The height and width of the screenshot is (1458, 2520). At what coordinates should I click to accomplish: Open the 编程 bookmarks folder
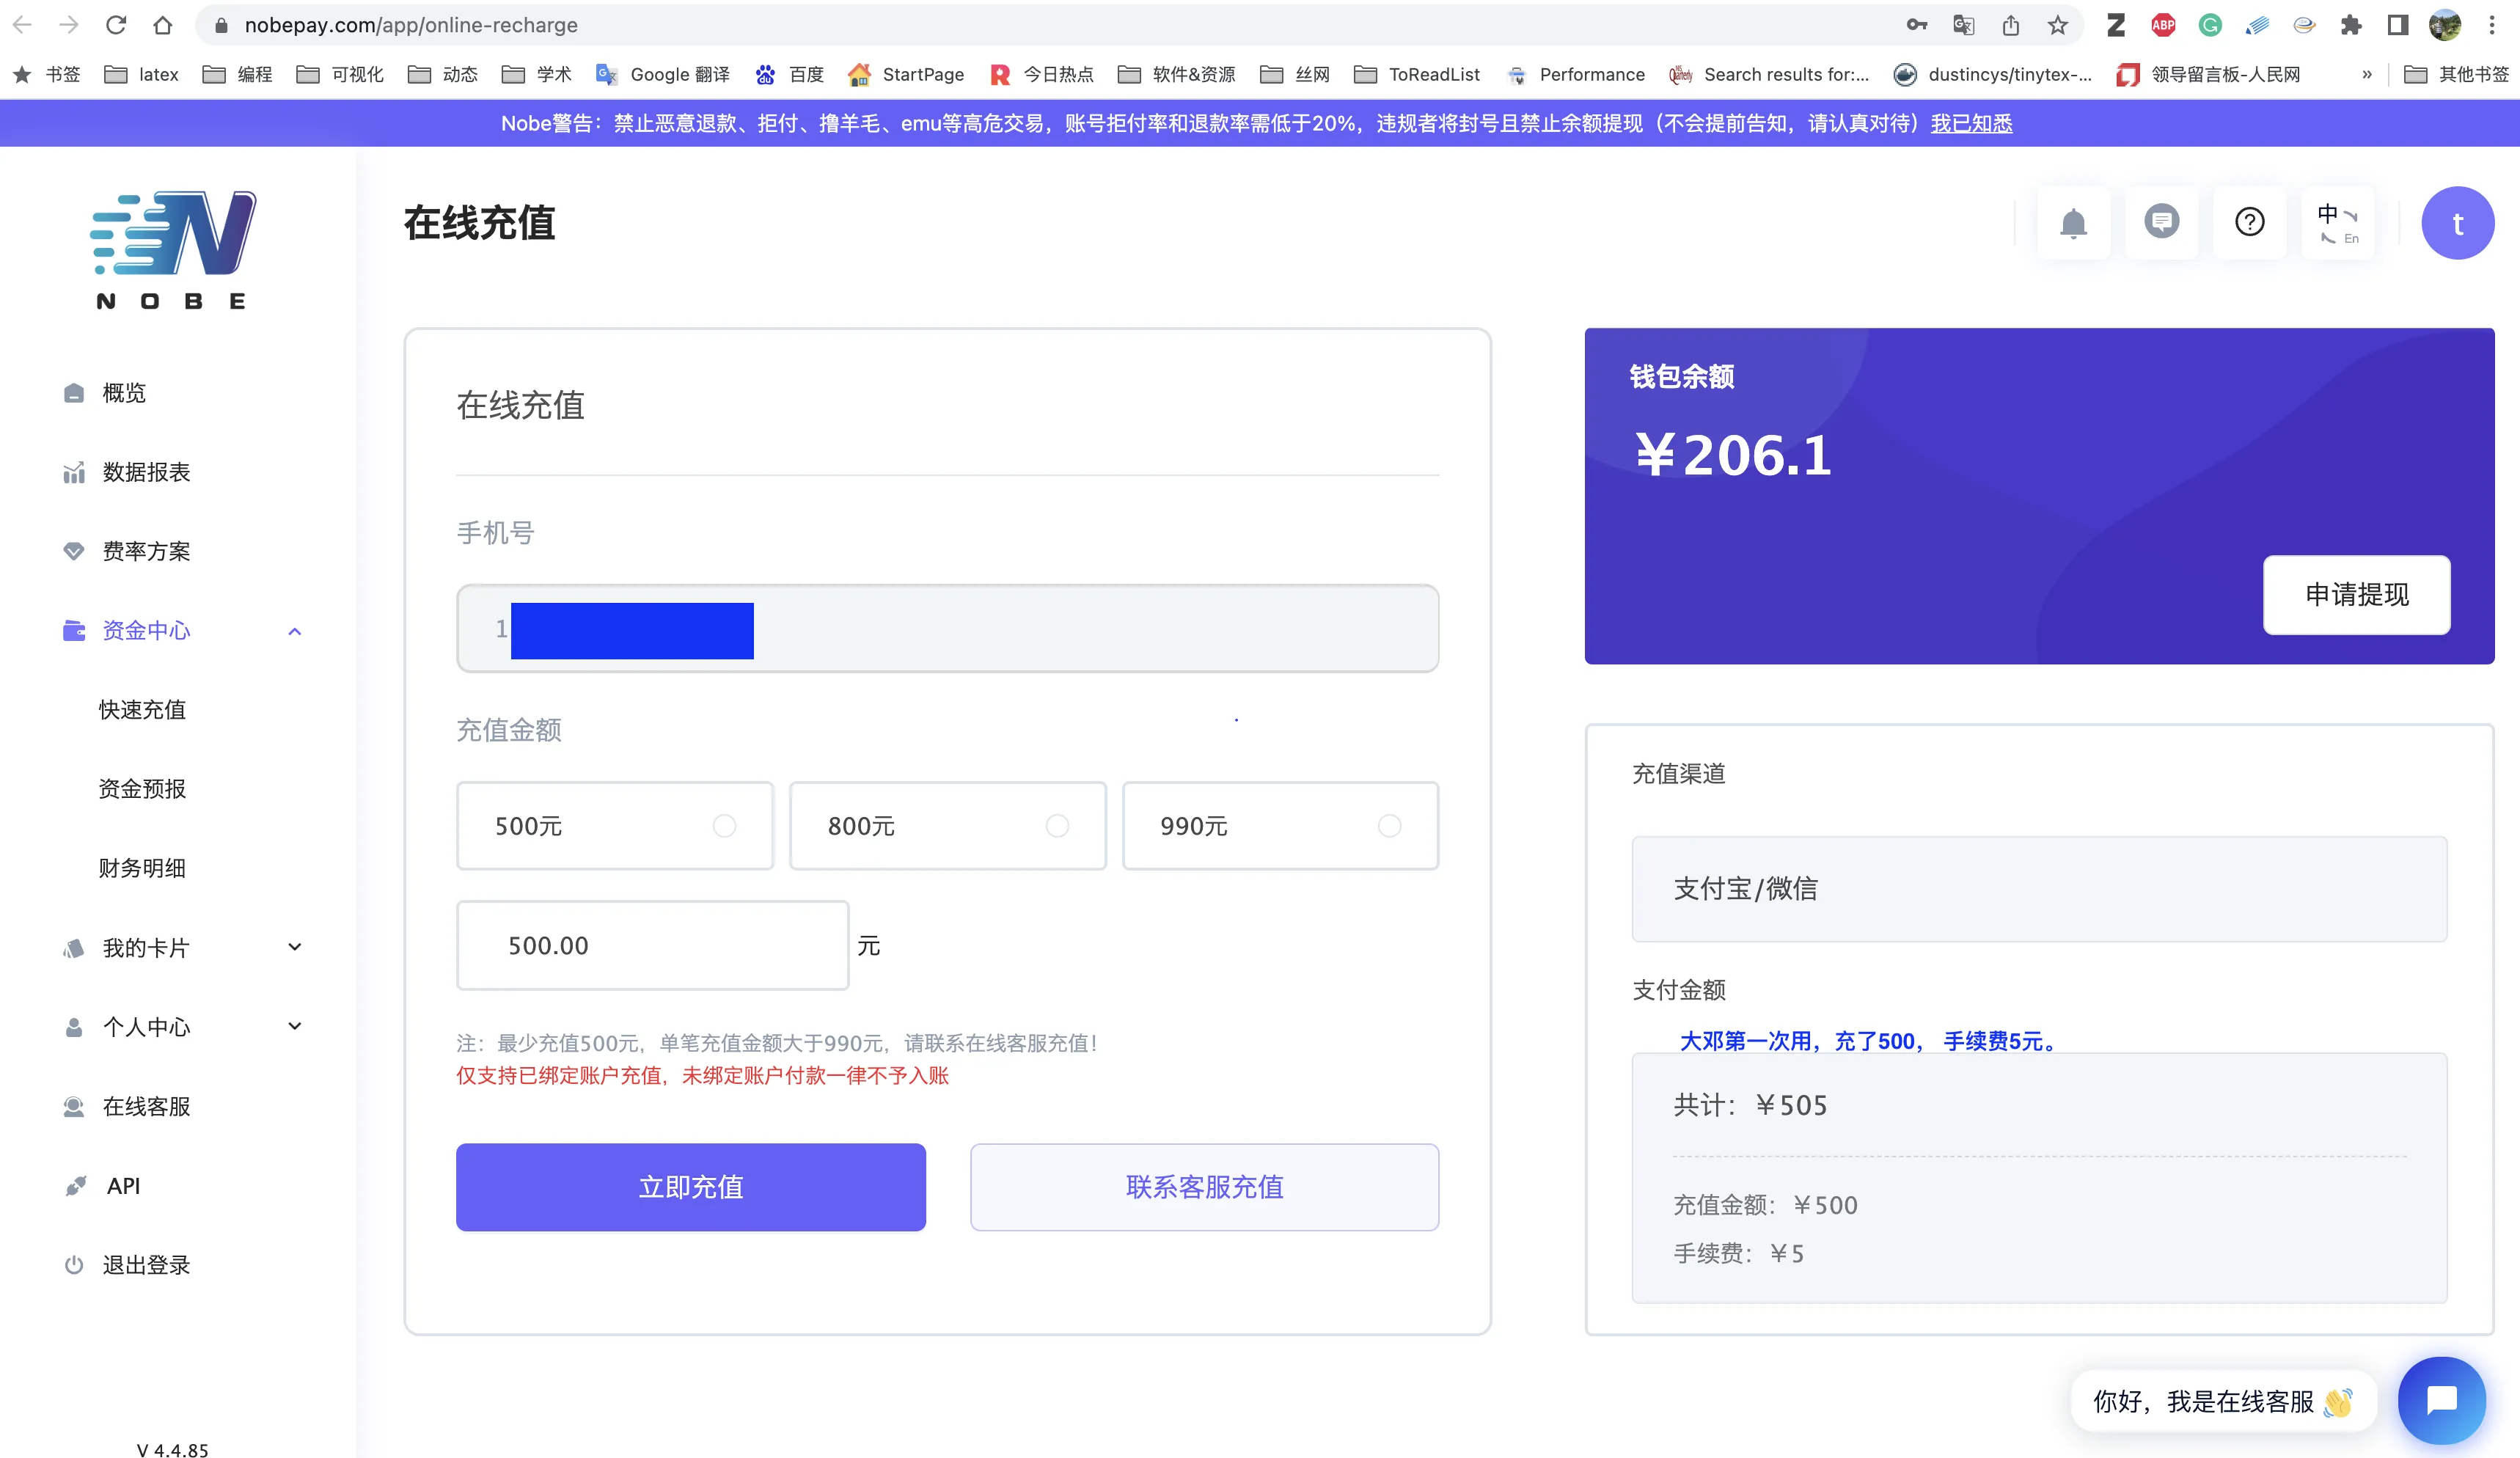(238, 74)
